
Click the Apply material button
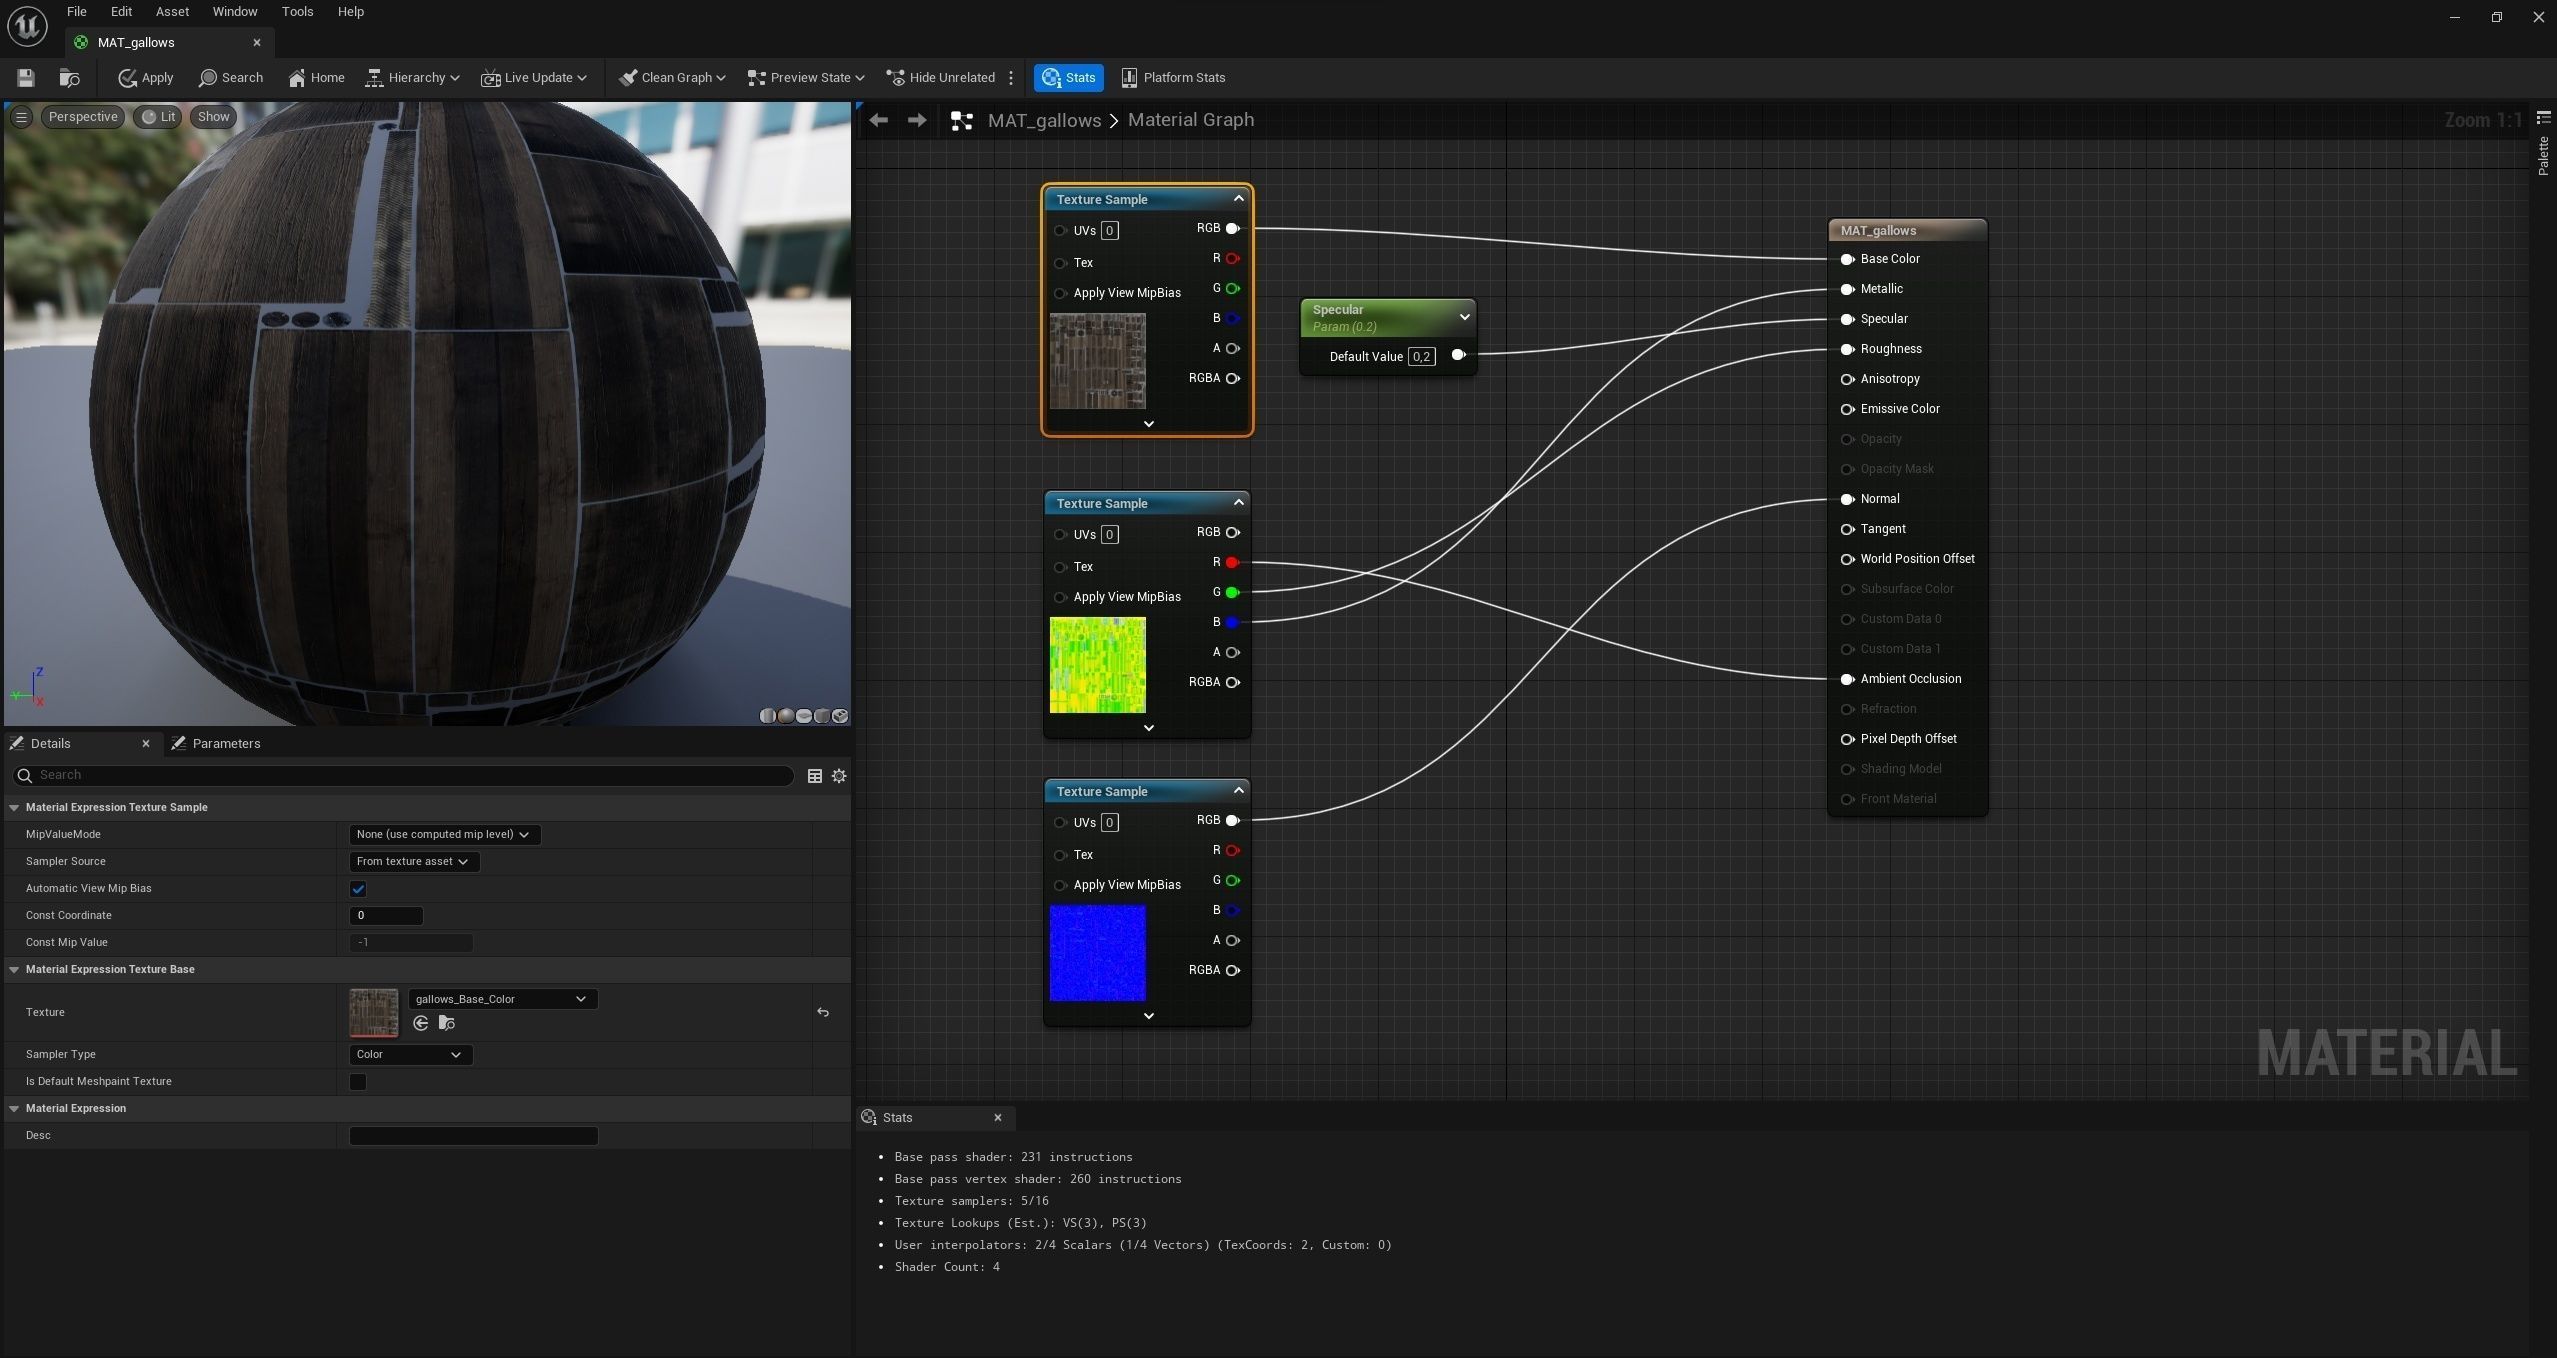click(146, 77)
